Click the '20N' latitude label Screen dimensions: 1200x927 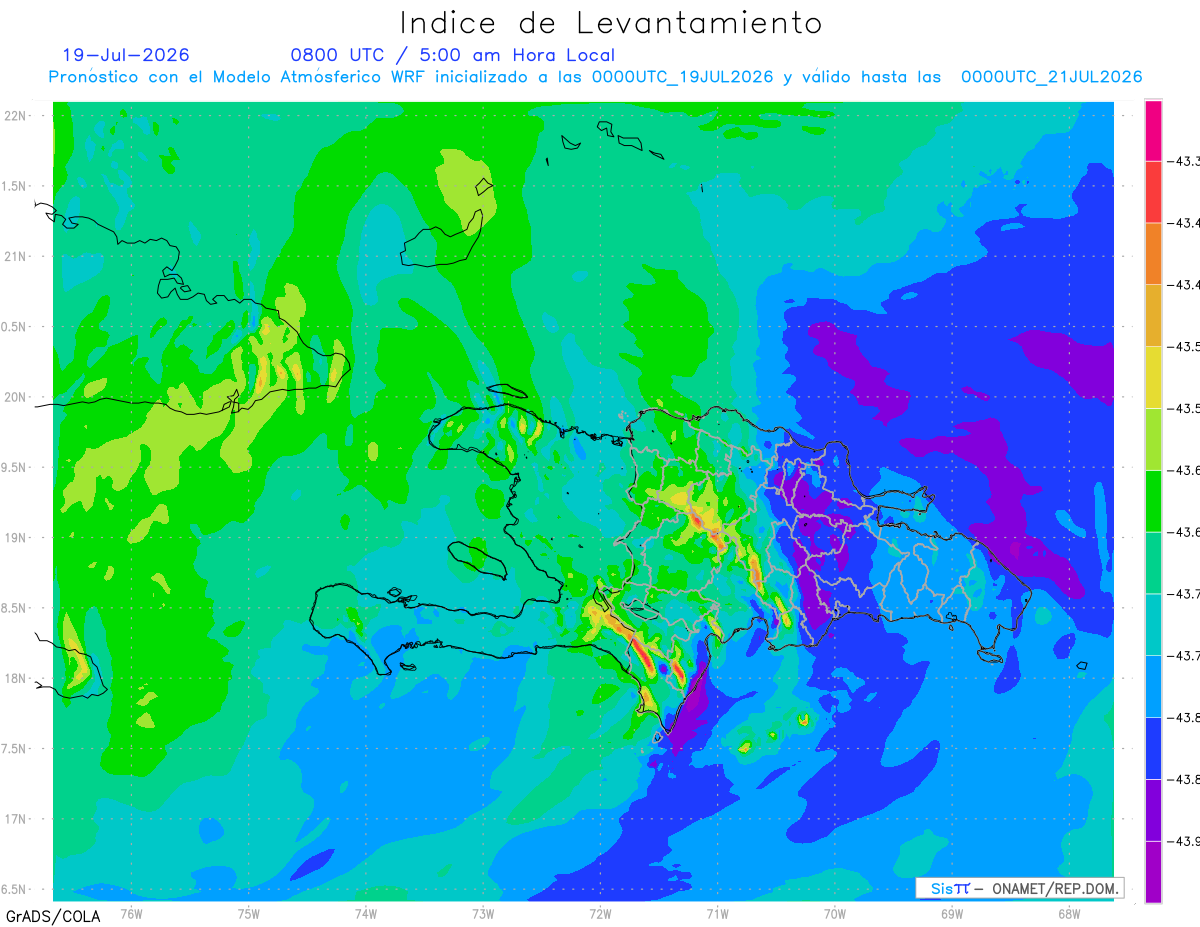(x=17, y=397)
